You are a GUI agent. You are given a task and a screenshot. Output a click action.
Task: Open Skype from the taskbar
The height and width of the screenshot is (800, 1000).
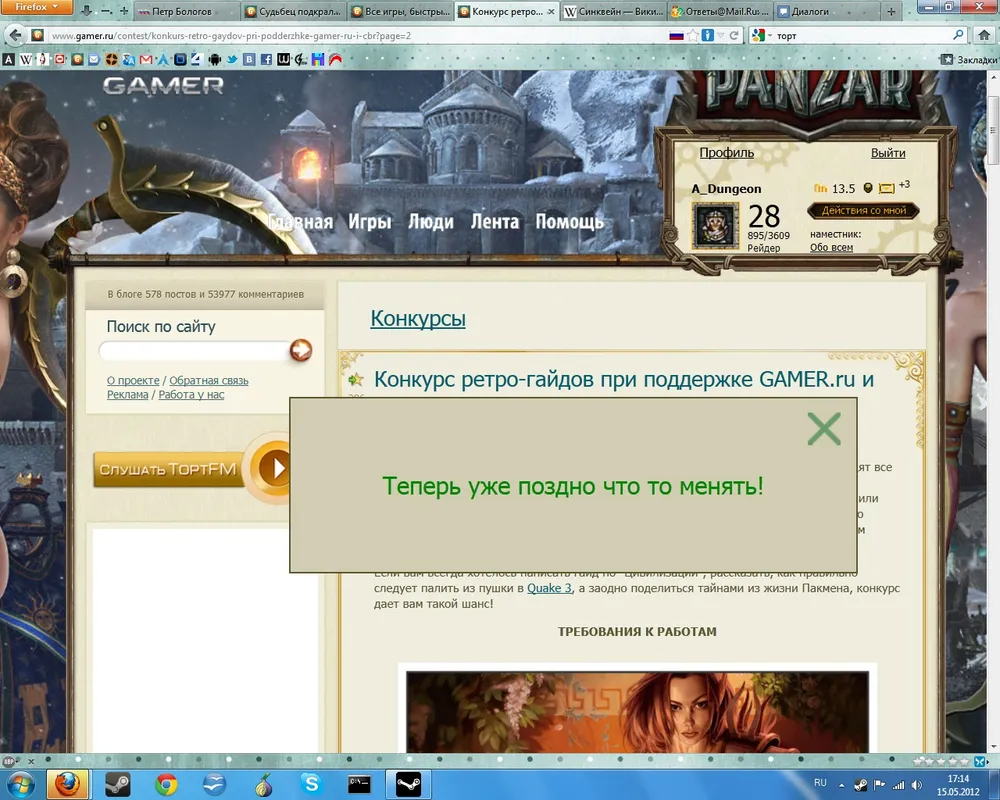click(x=312, y=783)
